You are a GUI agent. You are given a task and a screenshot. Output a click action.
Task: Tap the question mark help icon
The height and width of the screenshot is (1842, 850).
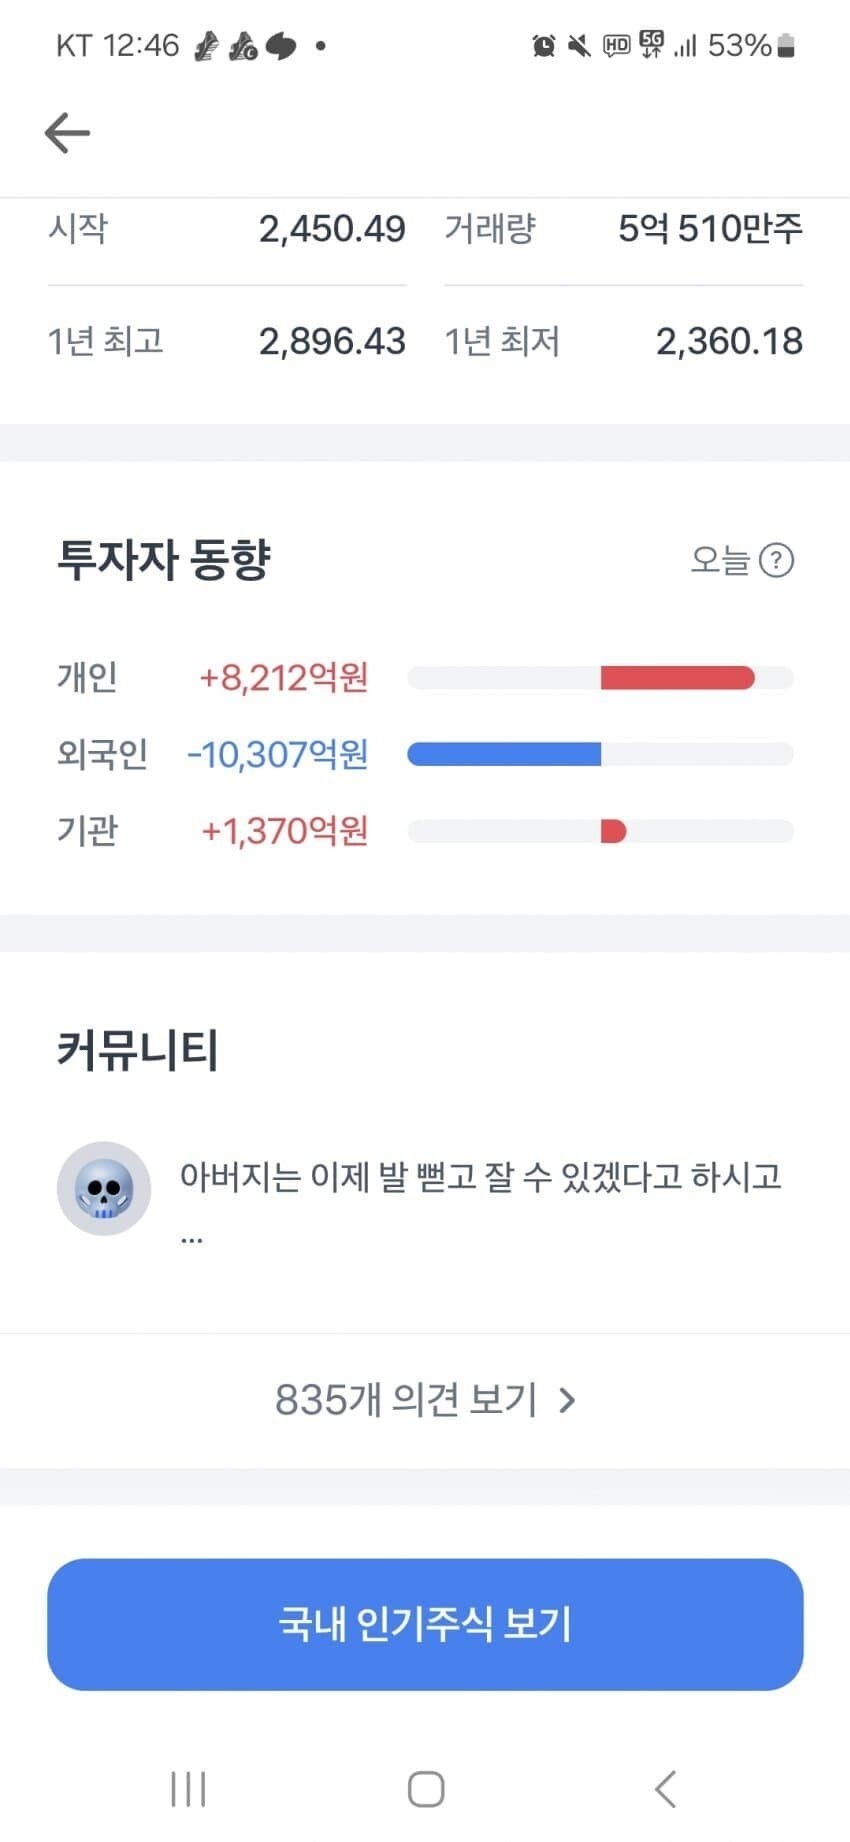(x=776, y=561)
